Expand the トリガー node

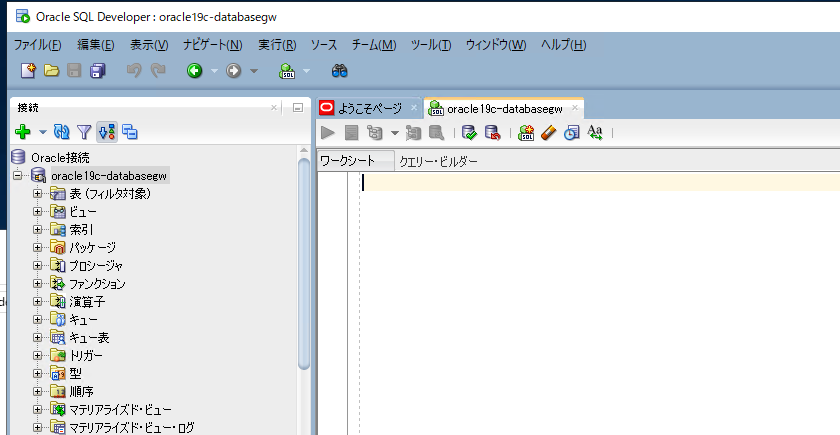pyautogui.click(x=37, y=355)
